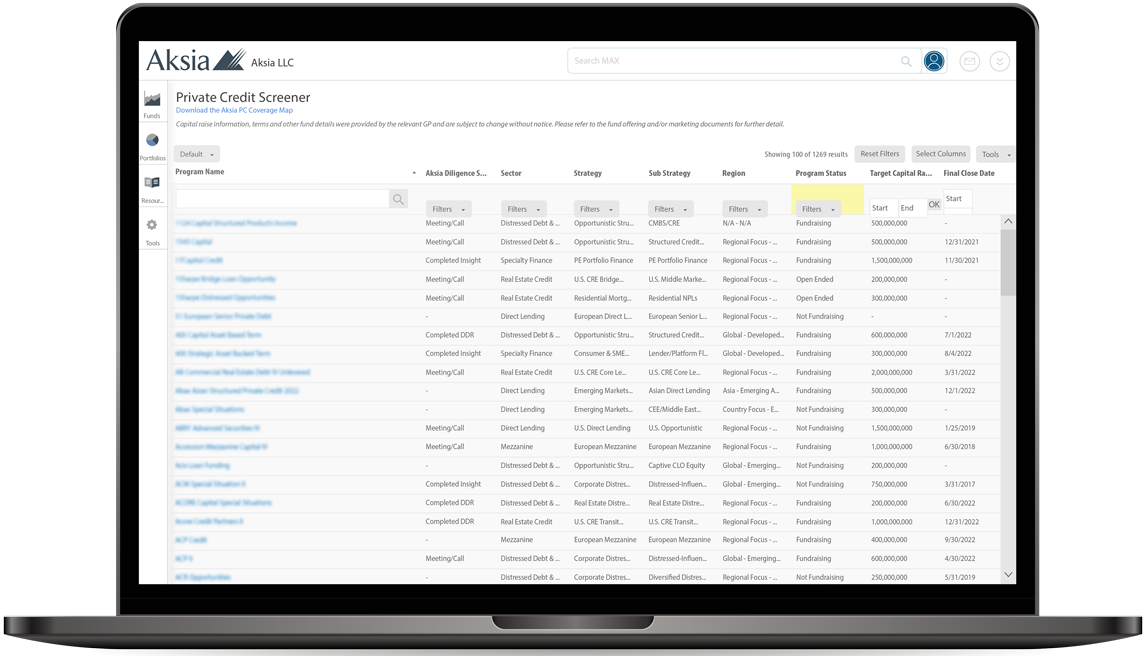
Task: Click the 'Asian Direct Lending' cell
Action: coord(679,391)
